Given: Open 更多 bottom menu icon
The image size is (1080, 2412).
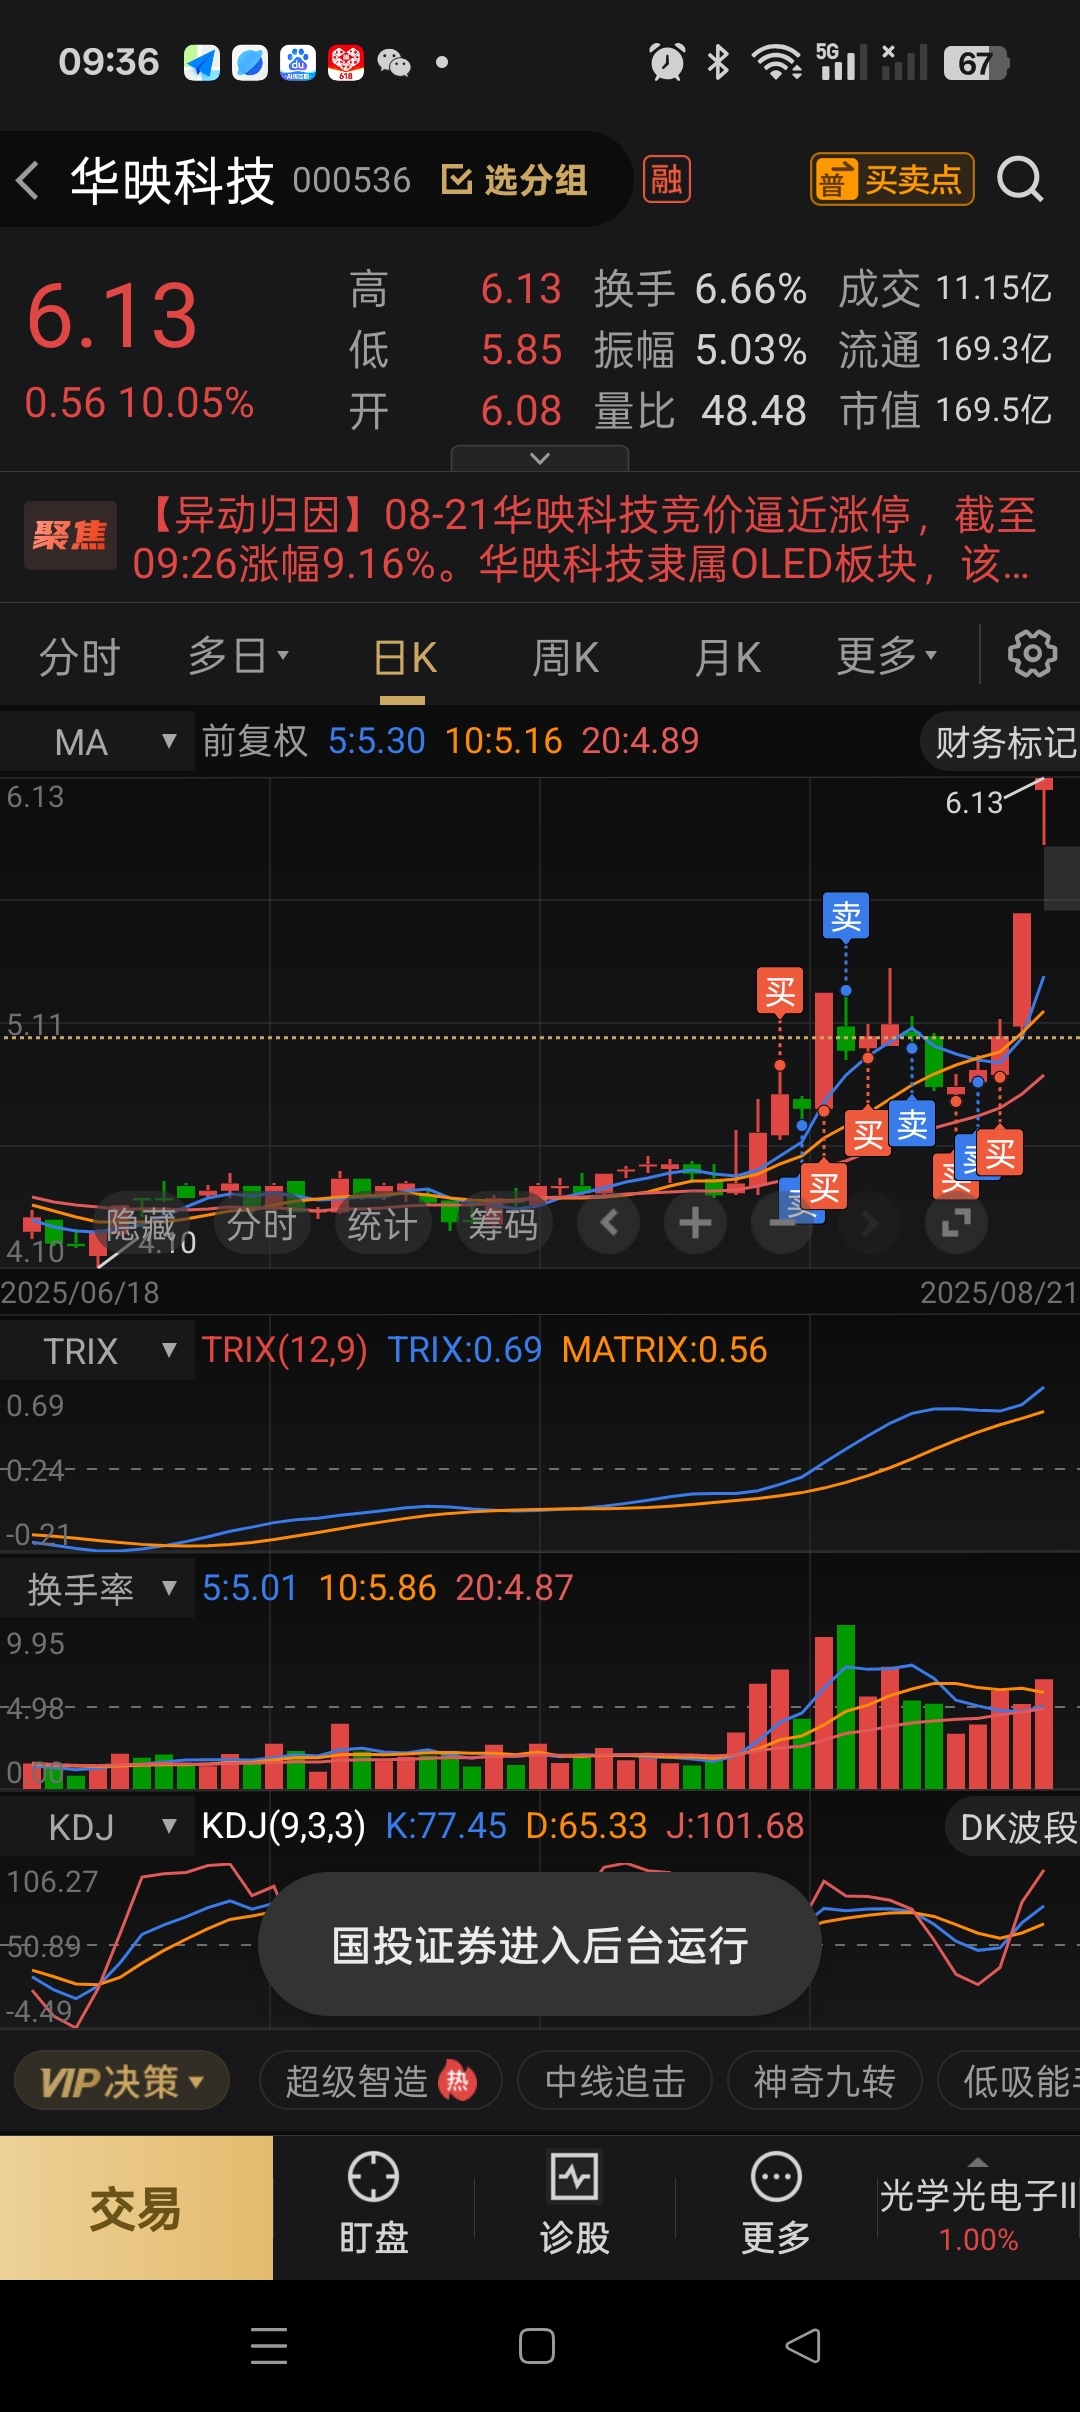Looking at the screenshot, I should point(776,2204).
